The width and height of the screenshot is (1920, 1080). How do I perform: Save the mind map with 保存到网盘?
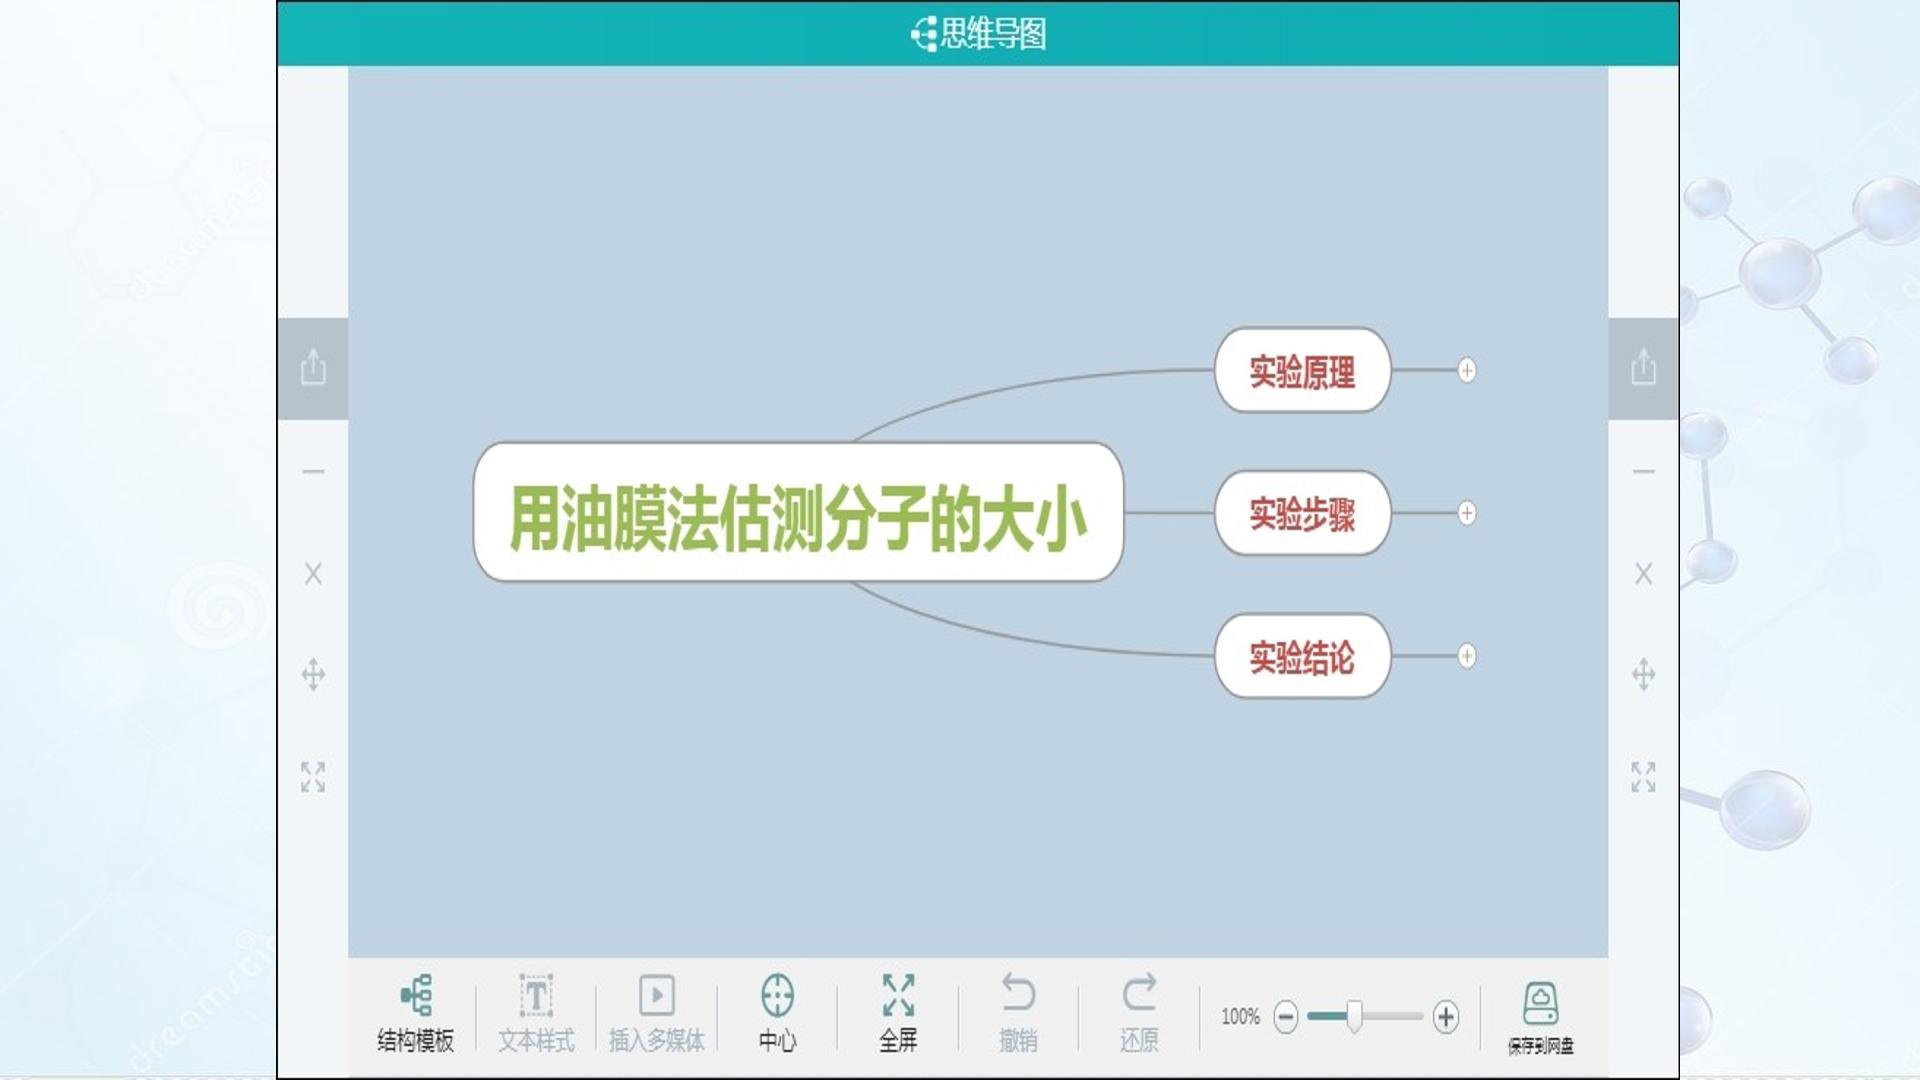pos(1540,1017)
